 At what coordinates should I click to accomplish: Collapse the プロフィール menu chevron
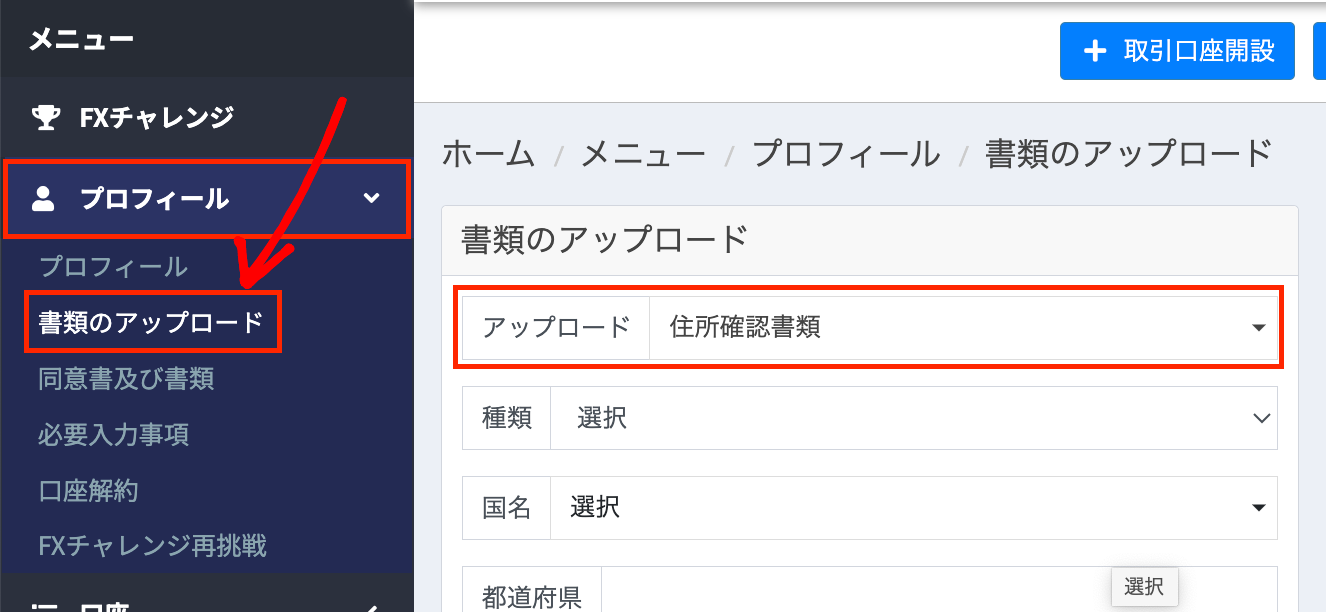tap(371, 198)
